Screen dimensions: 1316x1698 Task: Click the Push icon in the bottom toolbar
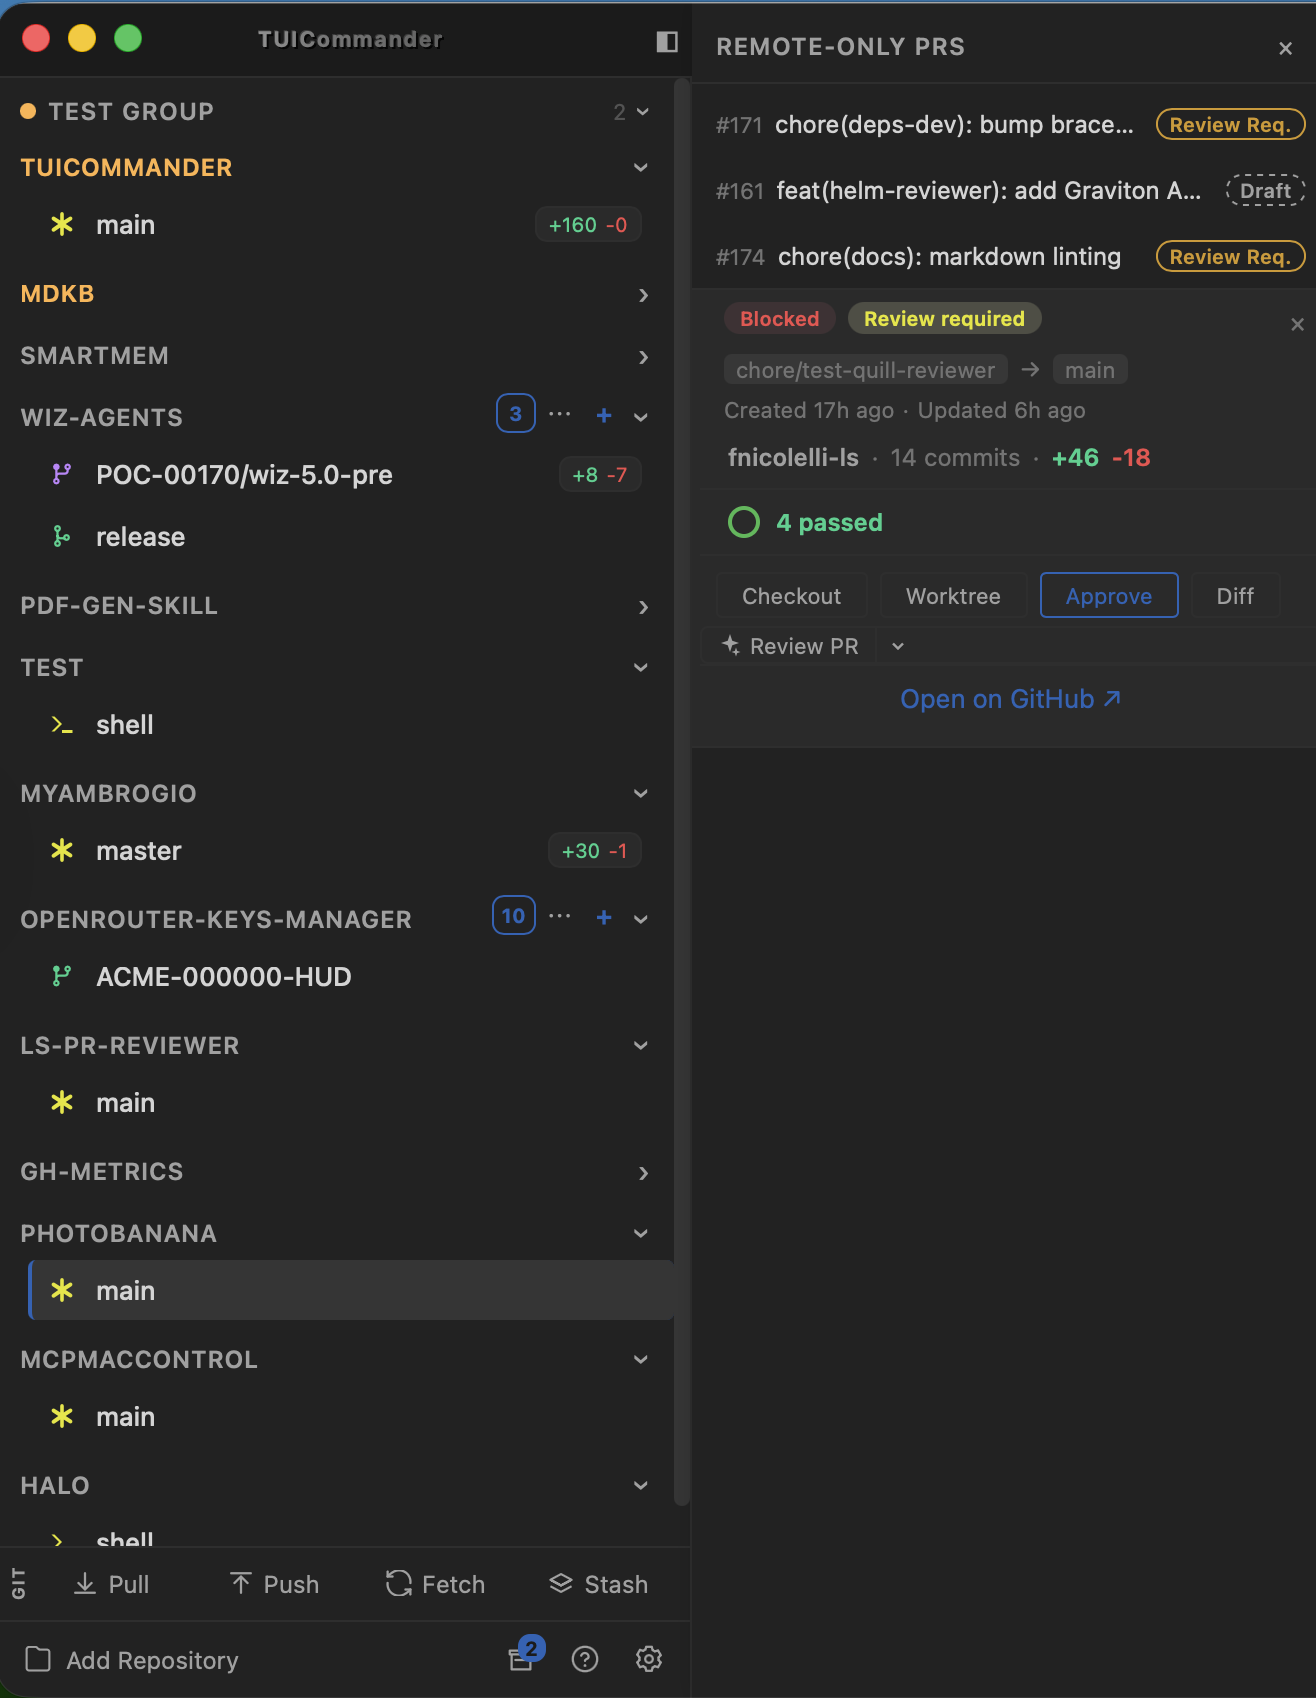coord(240,1583)
